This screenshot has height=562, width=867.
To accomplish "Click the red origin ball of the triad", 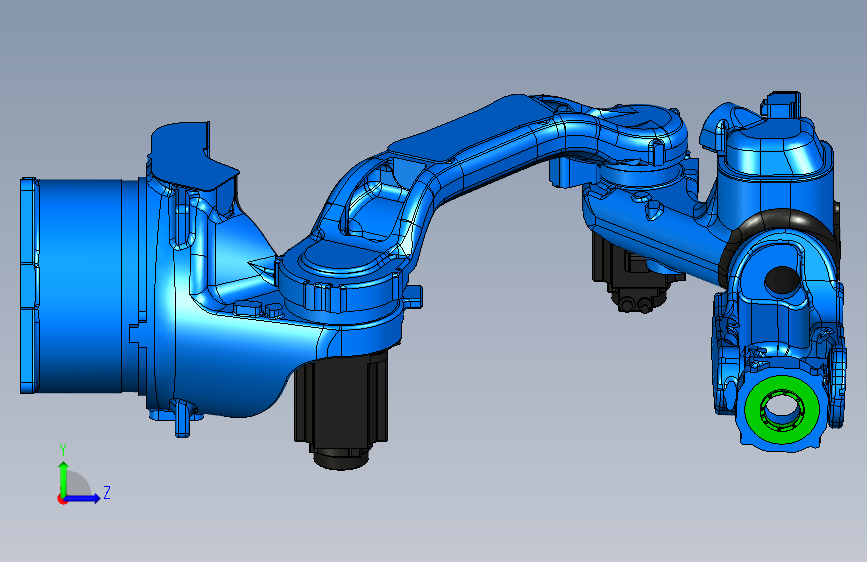I will [x=62, y=499].
